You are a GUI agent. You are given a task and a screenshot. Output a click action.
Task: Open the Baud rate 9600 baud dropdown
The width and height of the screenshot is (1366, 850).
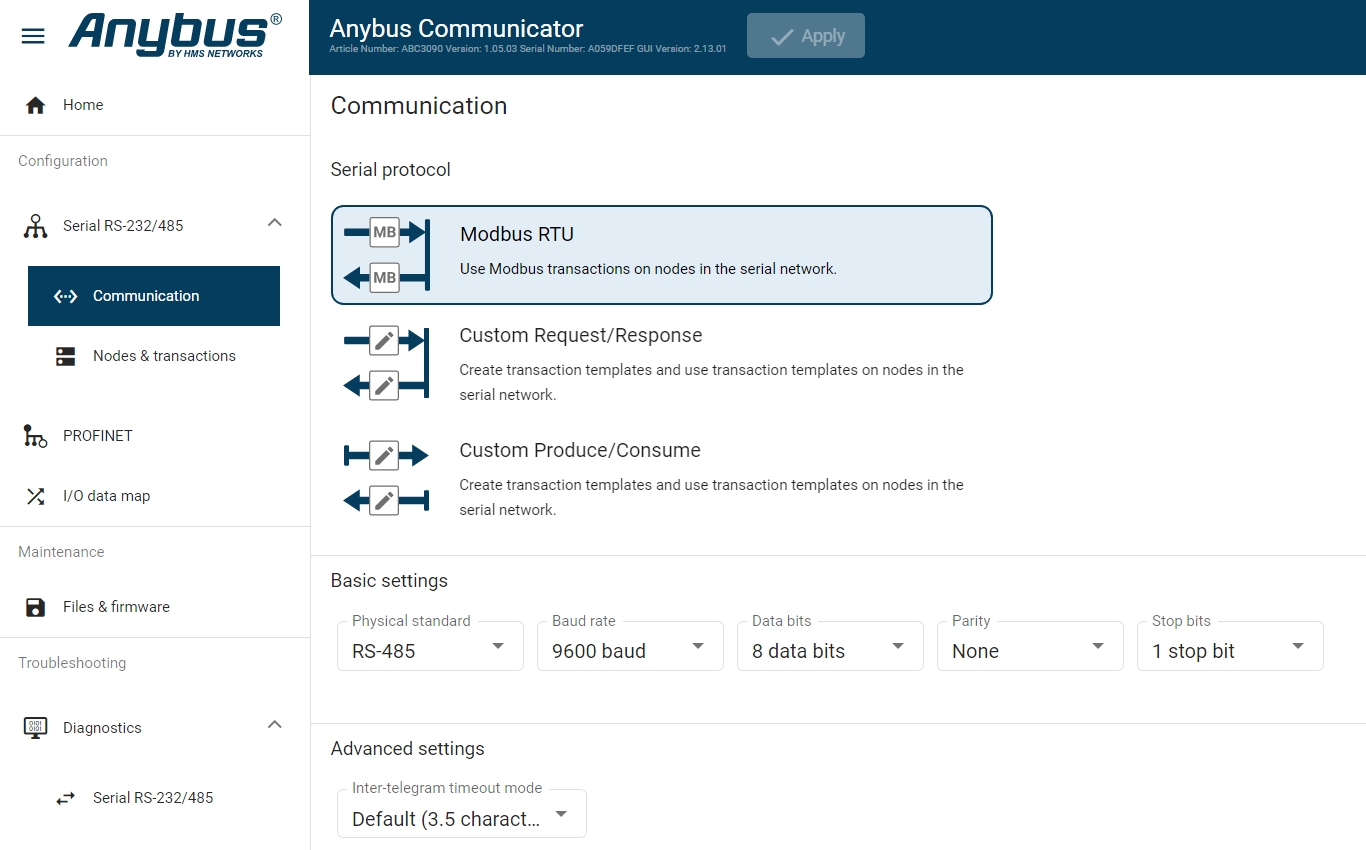[630, 646]
